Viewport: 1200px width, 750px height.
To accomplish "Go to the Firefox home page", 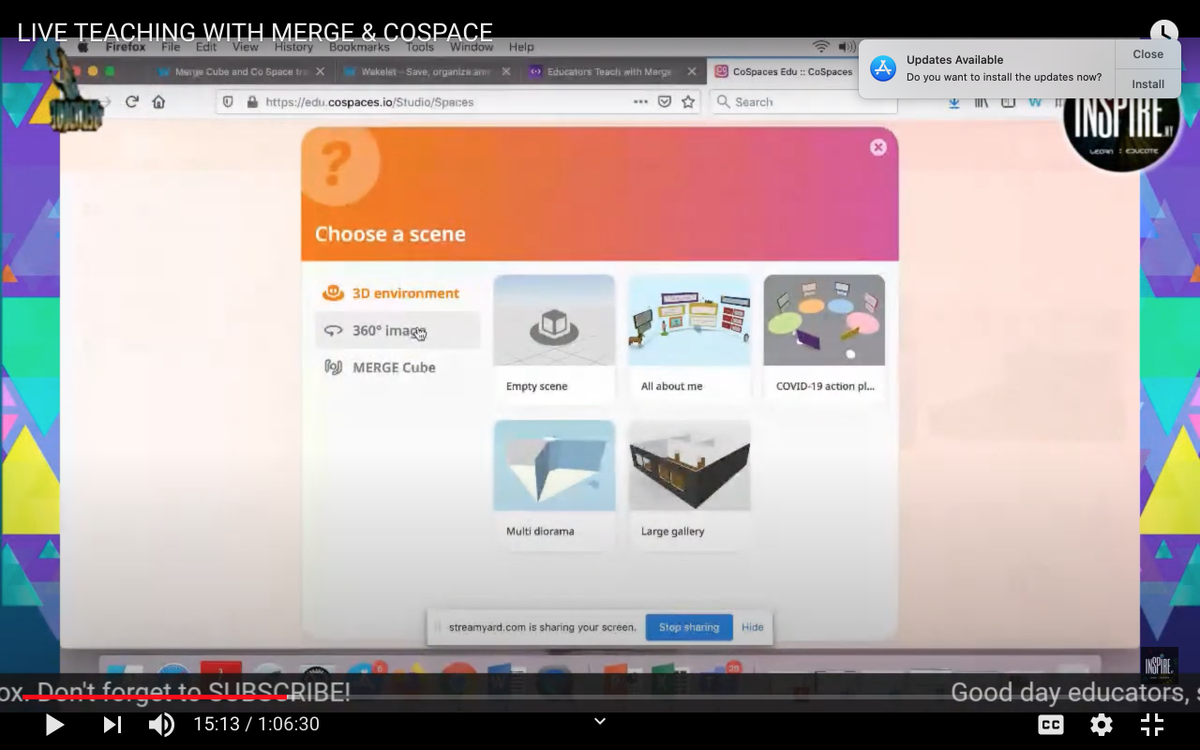I will point(158,101).
